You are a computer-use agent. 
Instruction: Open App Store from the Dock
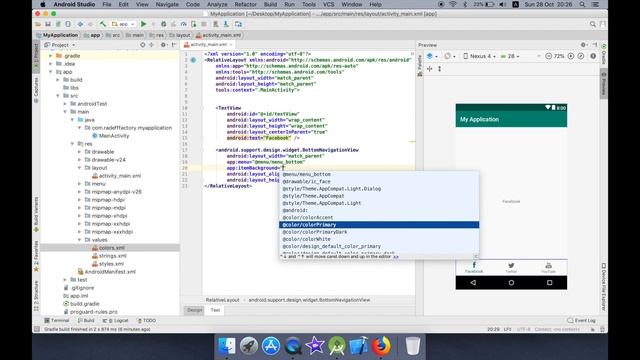(x=271, y=346)
